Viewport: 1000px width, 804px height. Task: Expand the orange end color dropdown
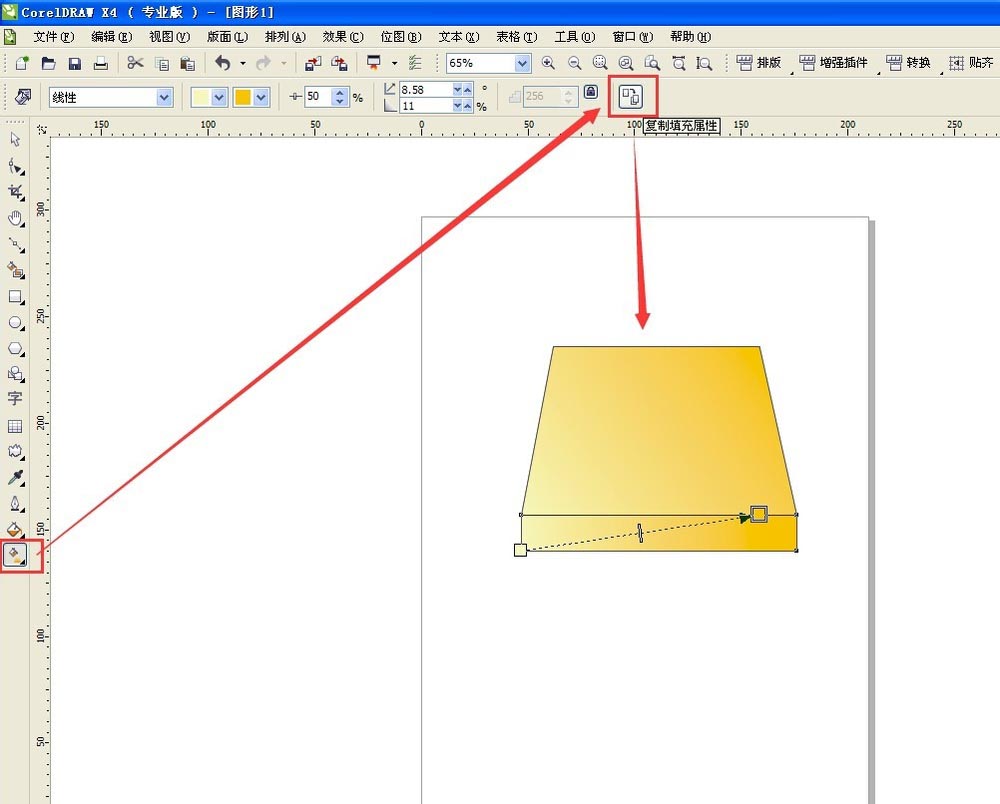262,98
